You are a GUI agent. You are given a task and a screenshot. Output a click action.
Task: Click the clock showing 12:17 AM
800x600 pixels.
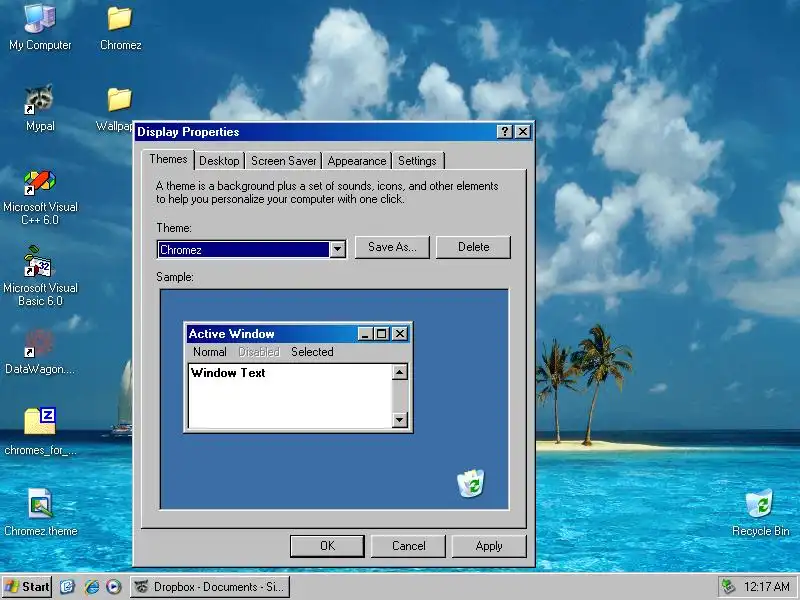766,587
